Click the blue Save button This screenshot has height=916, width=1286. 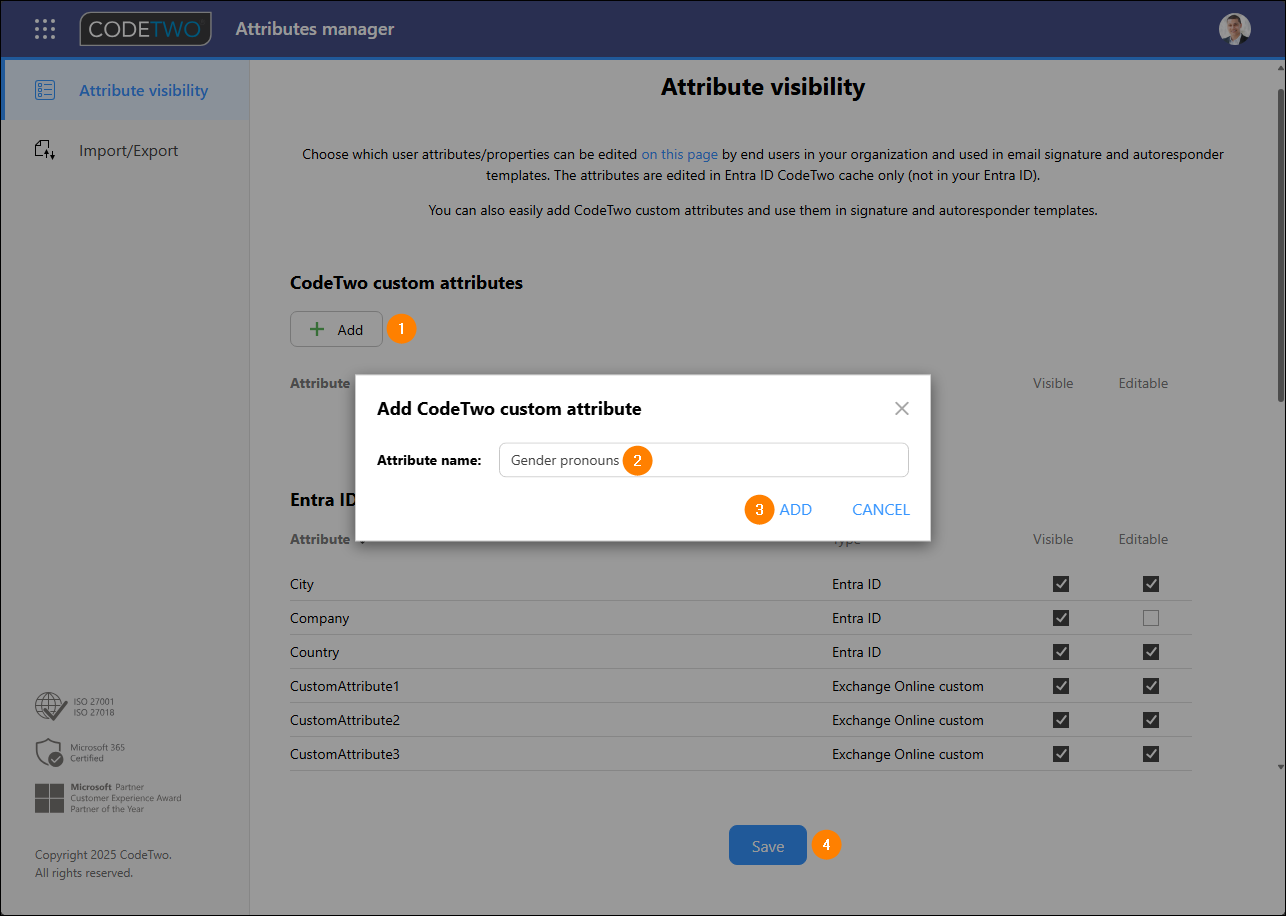[x=767, y=846]
